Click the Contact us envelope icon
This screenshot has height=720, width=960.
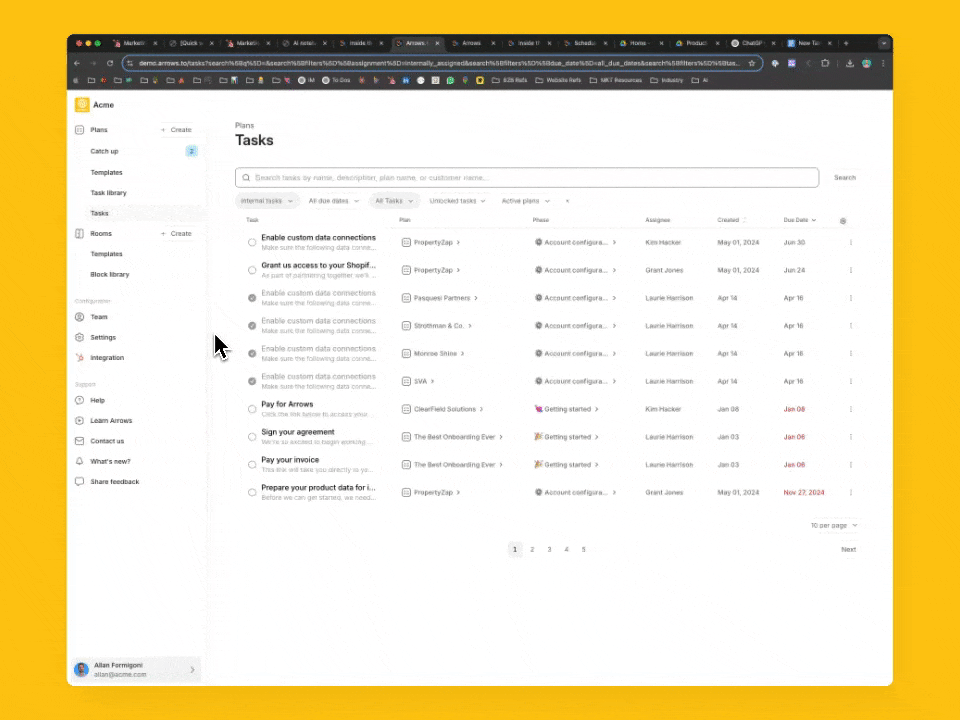tap(80, 441)
